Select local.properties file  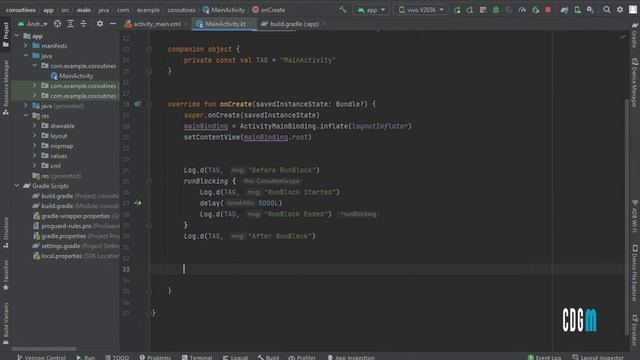point(76,256)
